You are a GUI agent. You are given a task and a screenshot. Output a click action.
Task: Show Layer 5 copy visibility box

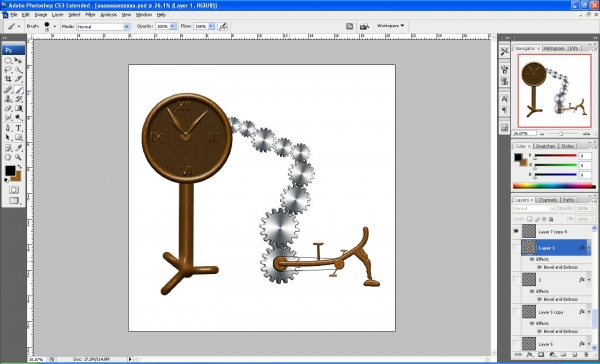[x=516, y=312]
